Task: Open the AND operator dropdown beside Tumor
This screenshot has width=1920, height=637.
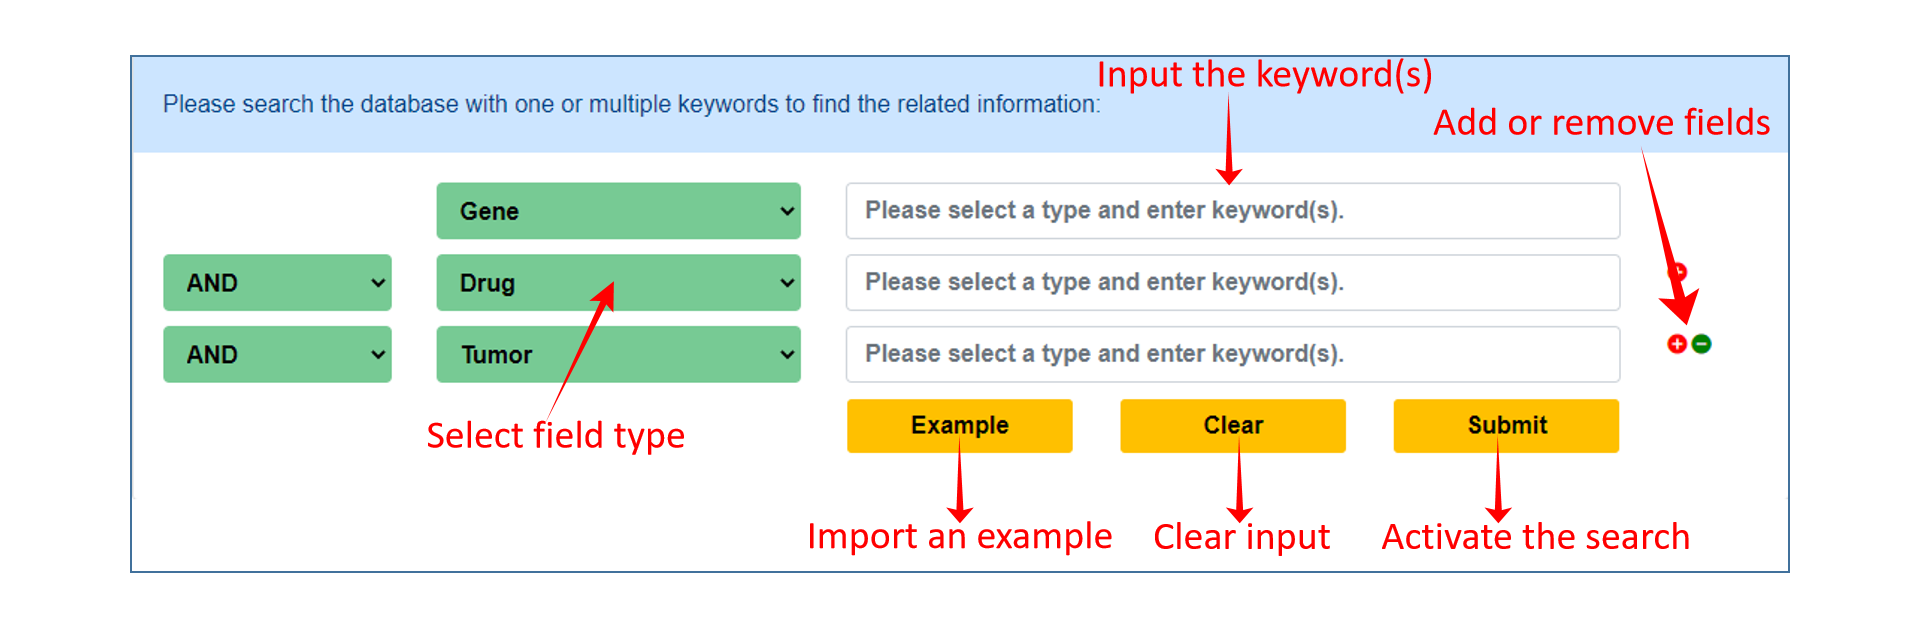Action: [277, 354]
